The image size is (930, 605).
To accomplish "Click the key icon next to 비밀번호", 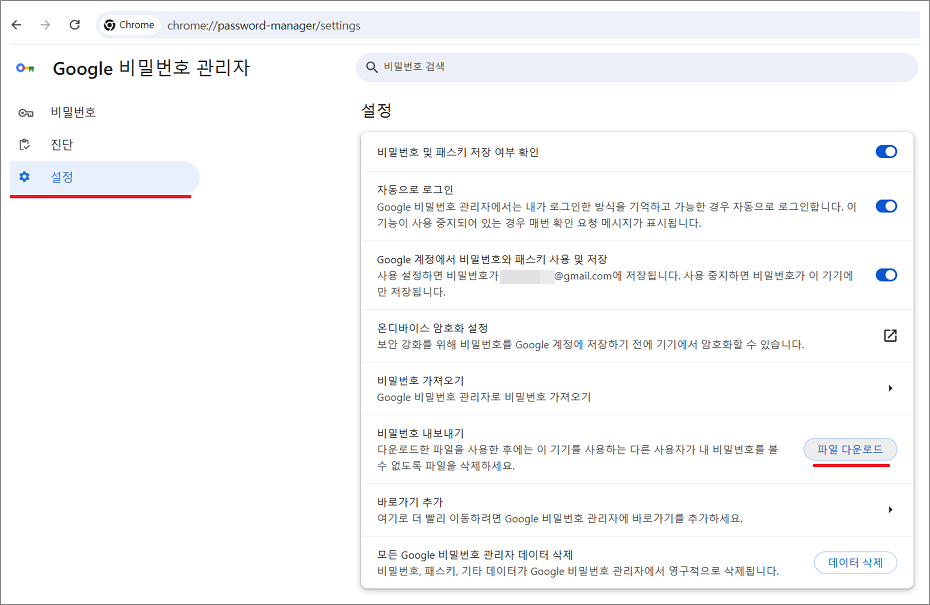I will (26, 113).
